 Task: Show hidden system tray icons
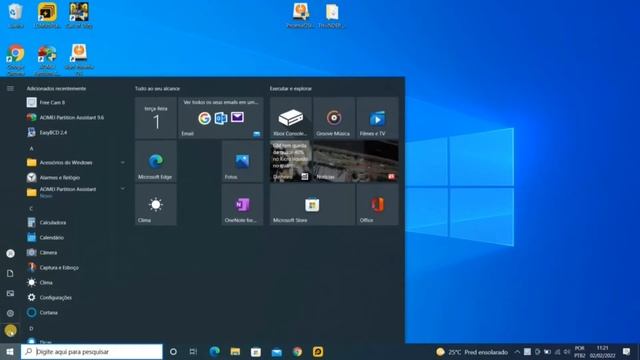pyautogui.click(x=517, y=352)
